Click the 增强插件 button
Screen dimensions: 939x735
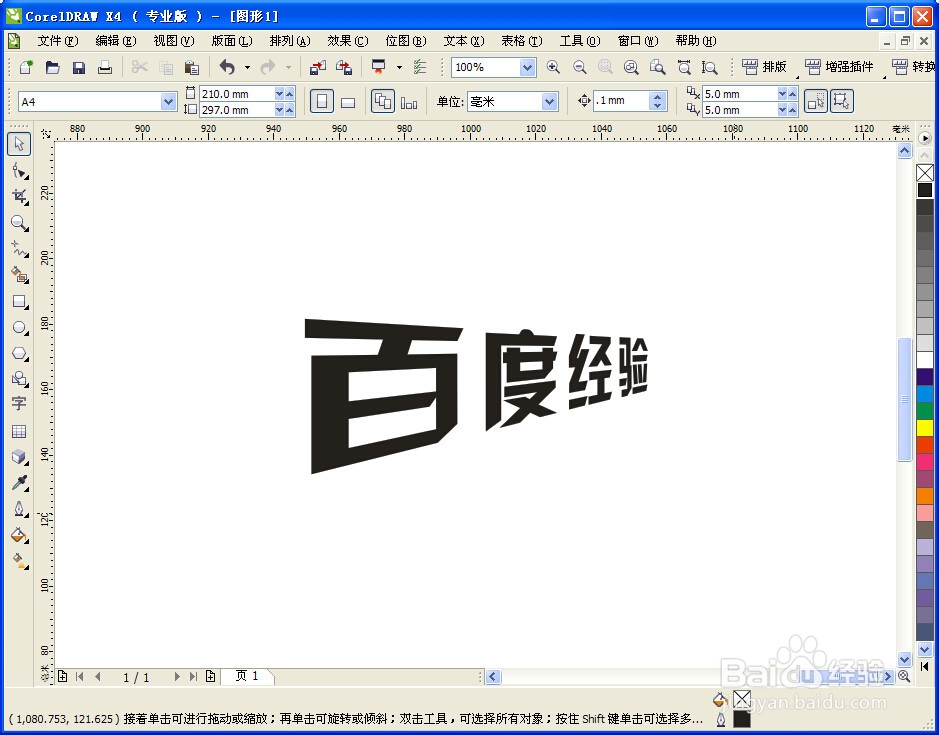[x=840, y=67]
